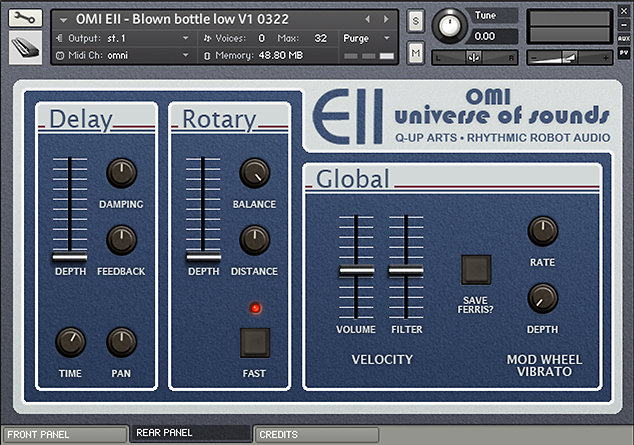This screenshot has width=634, height=445.
Task: Click the stereo pan L-R slider
Action: click(475, 58)
